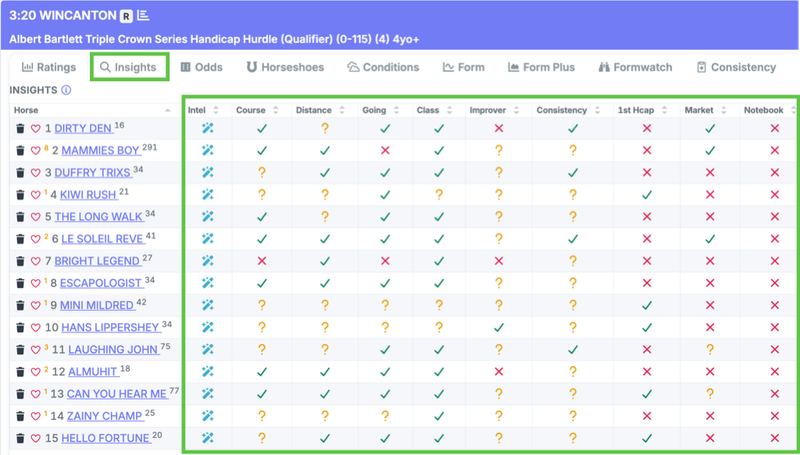
Task: Intel wand for Can You Hear Me
Action: click(208, 393)
